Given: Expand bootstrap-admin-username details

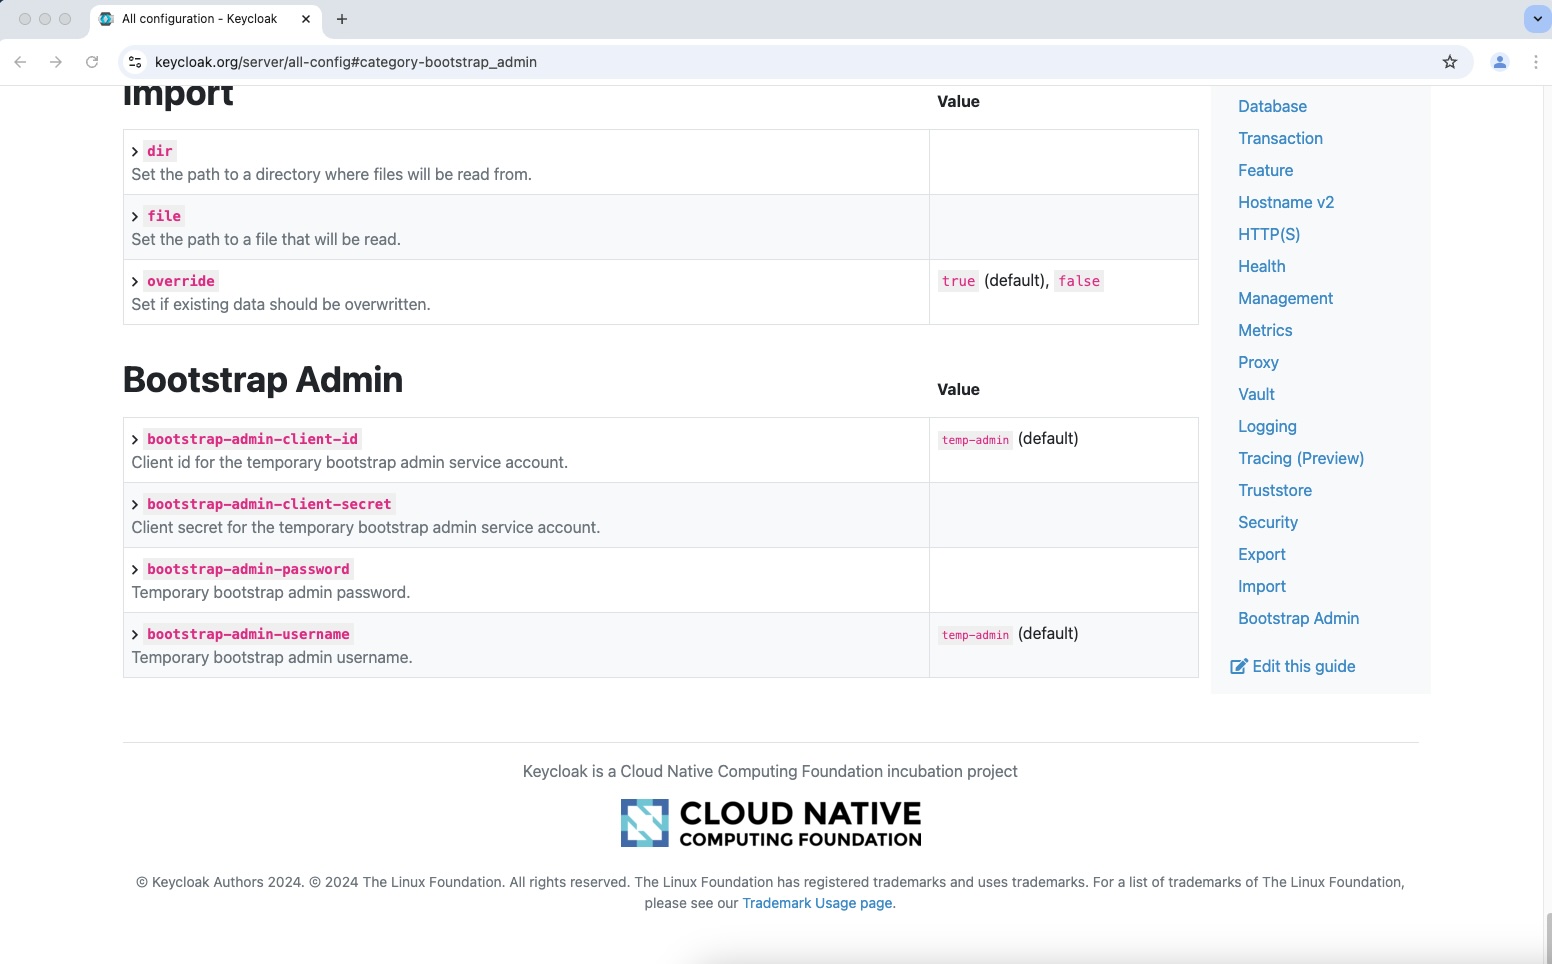Looking at the screenshot, I should [135, 635].
